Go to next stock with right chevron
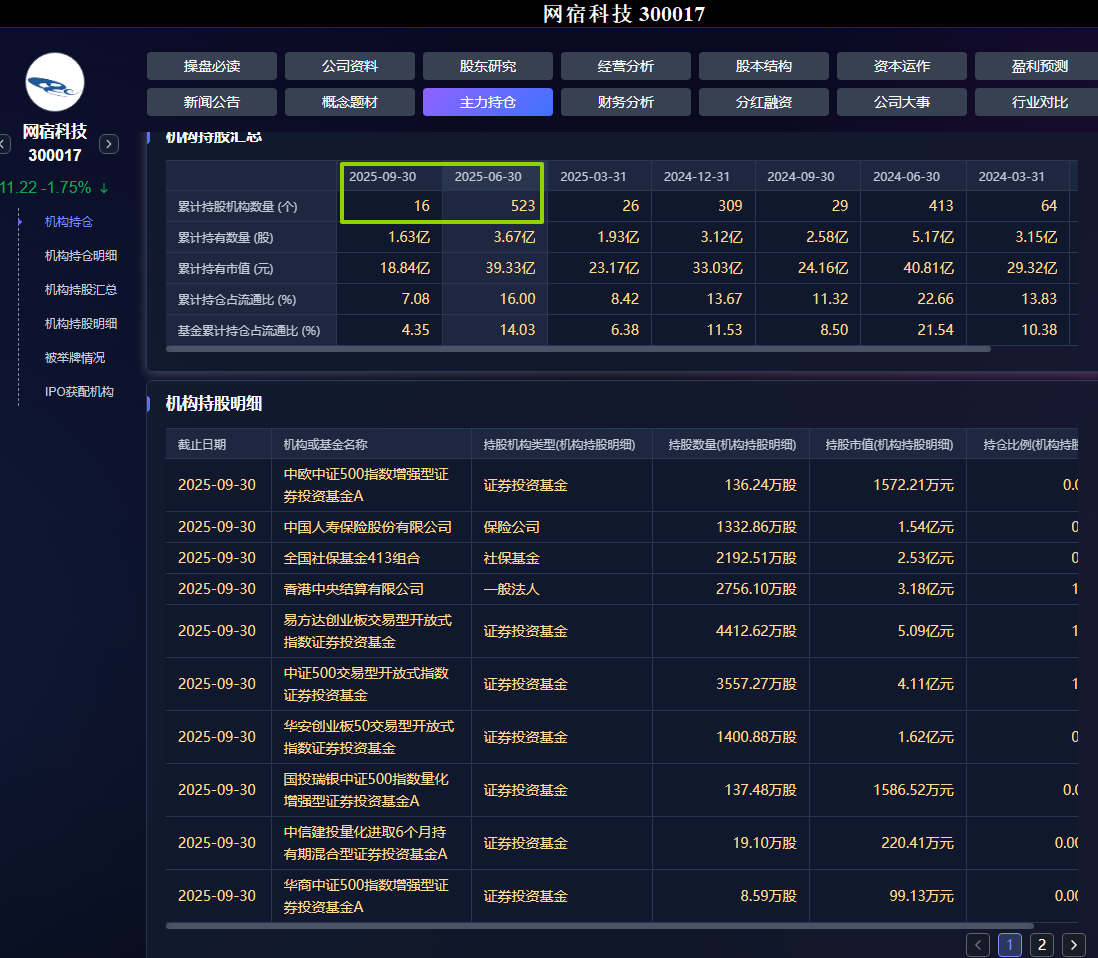1098x958 pixels. click(x=109, y=144)
